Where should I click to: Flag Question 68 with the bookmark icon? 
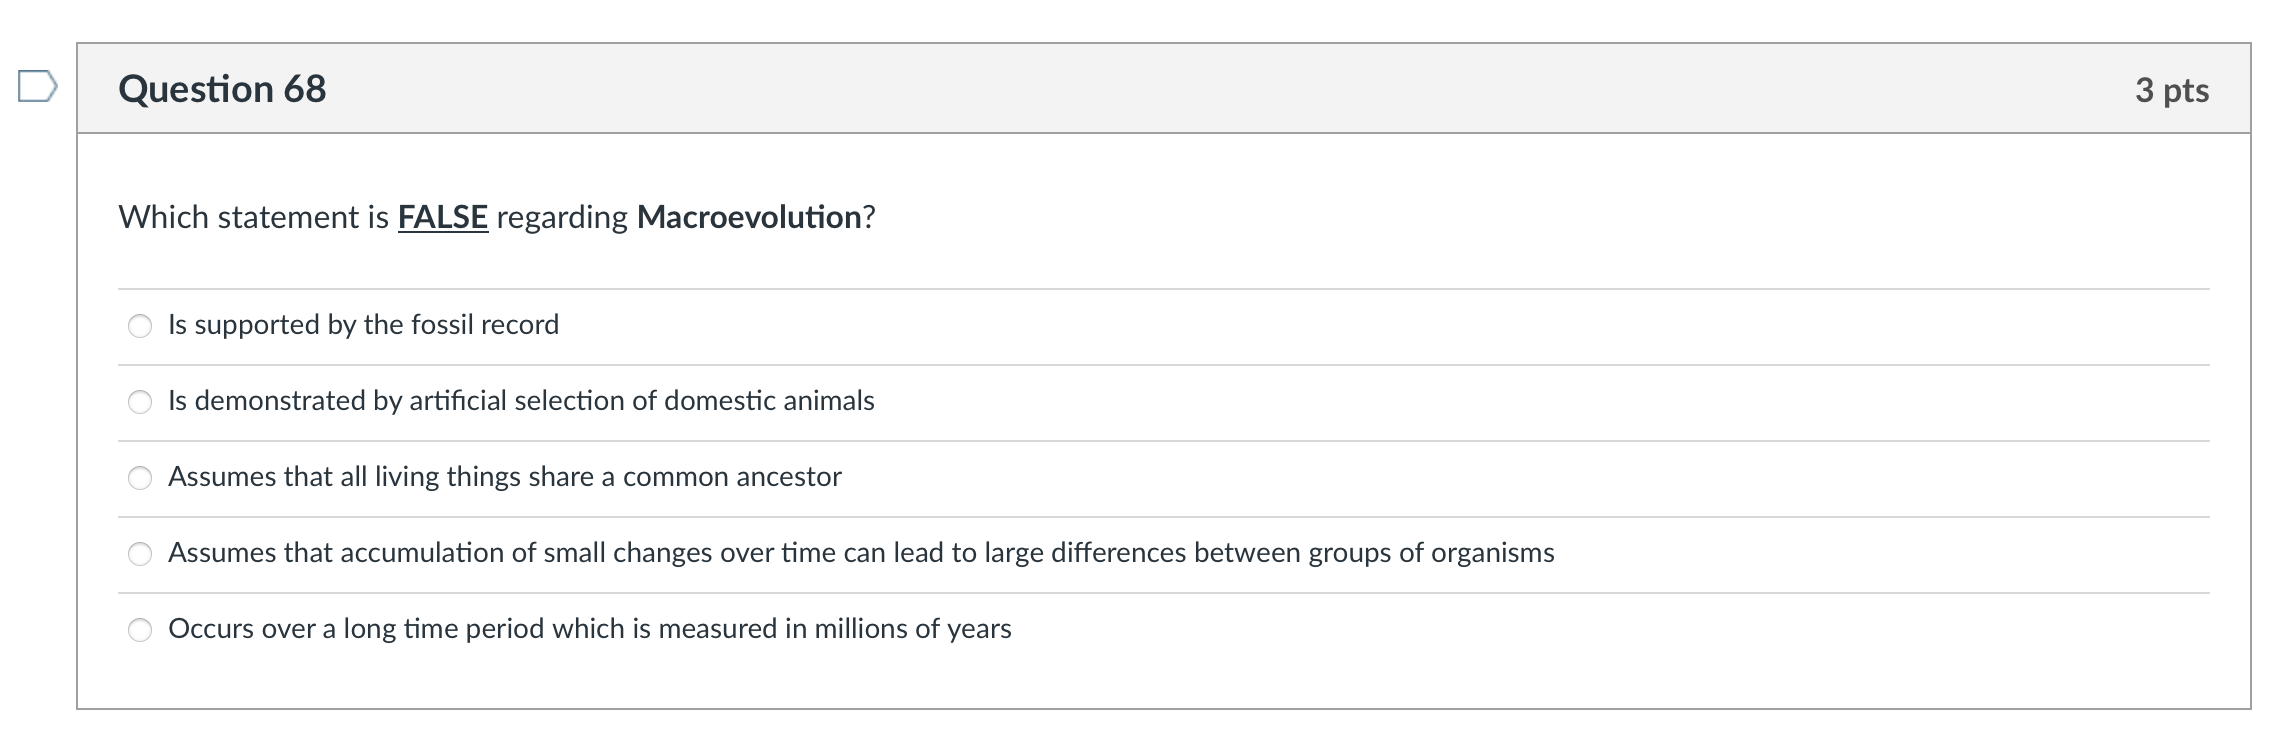pos(37,87)
